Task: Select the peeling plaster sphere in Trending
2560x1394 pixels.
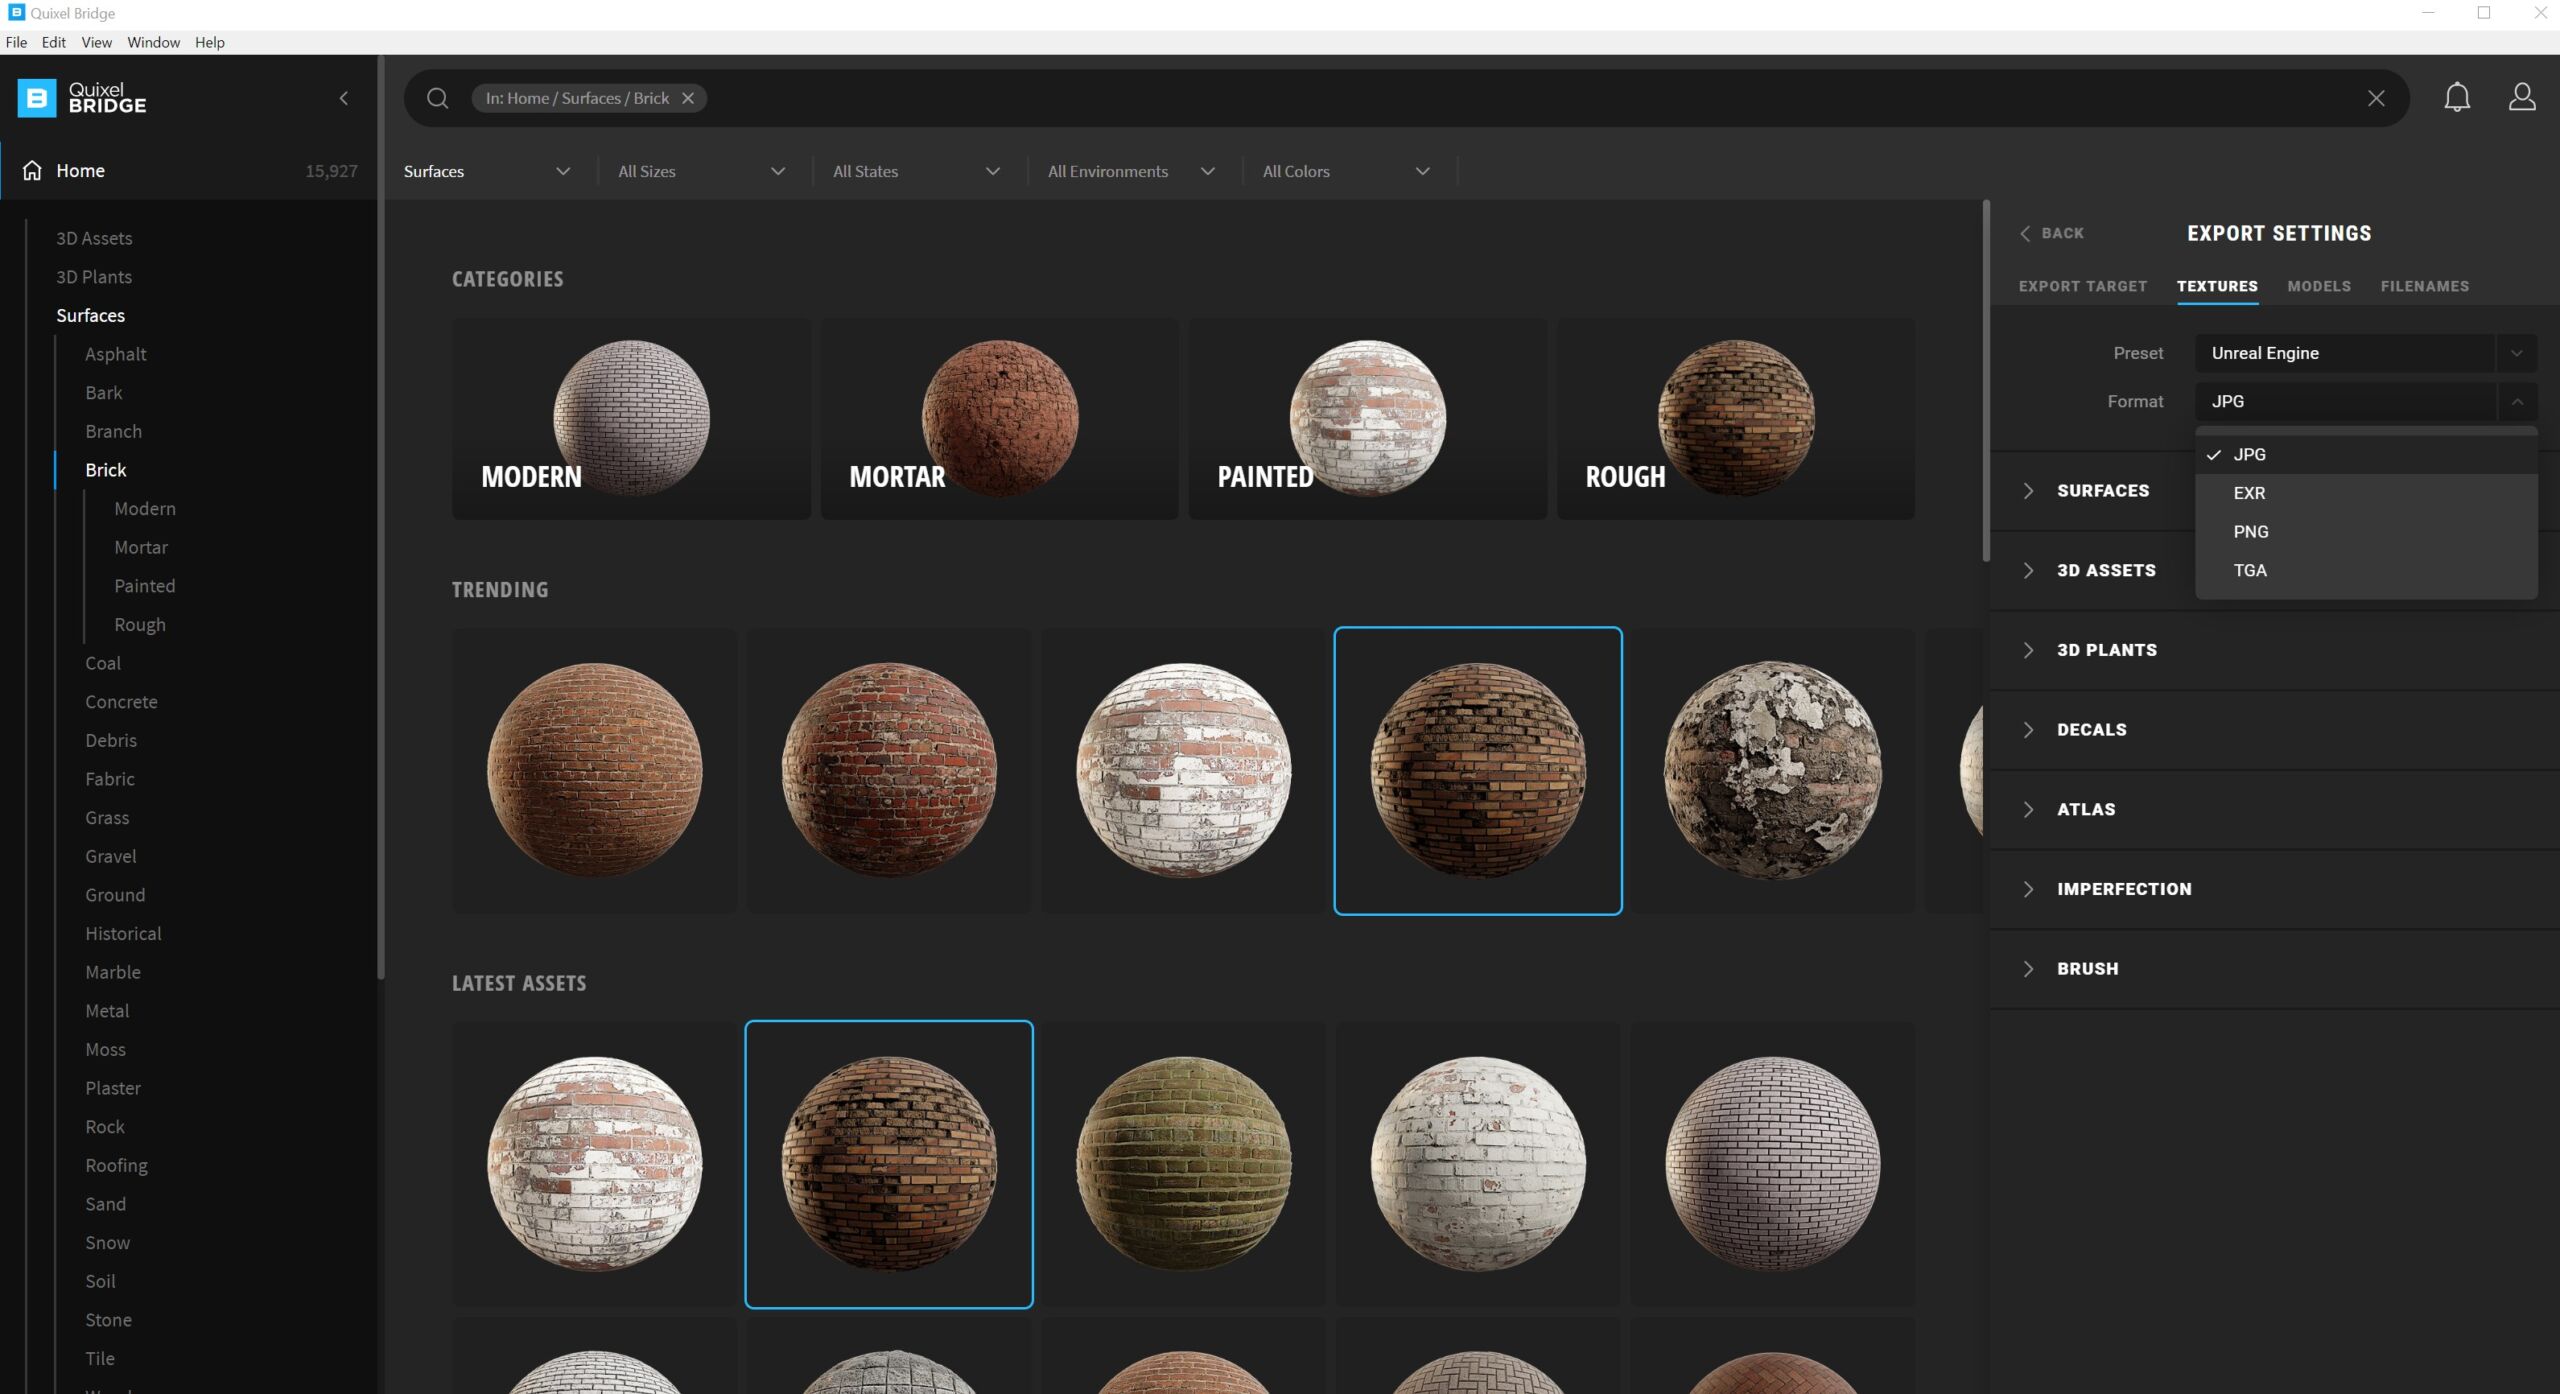Action: pyautogui.click(x=1772, y=770)
